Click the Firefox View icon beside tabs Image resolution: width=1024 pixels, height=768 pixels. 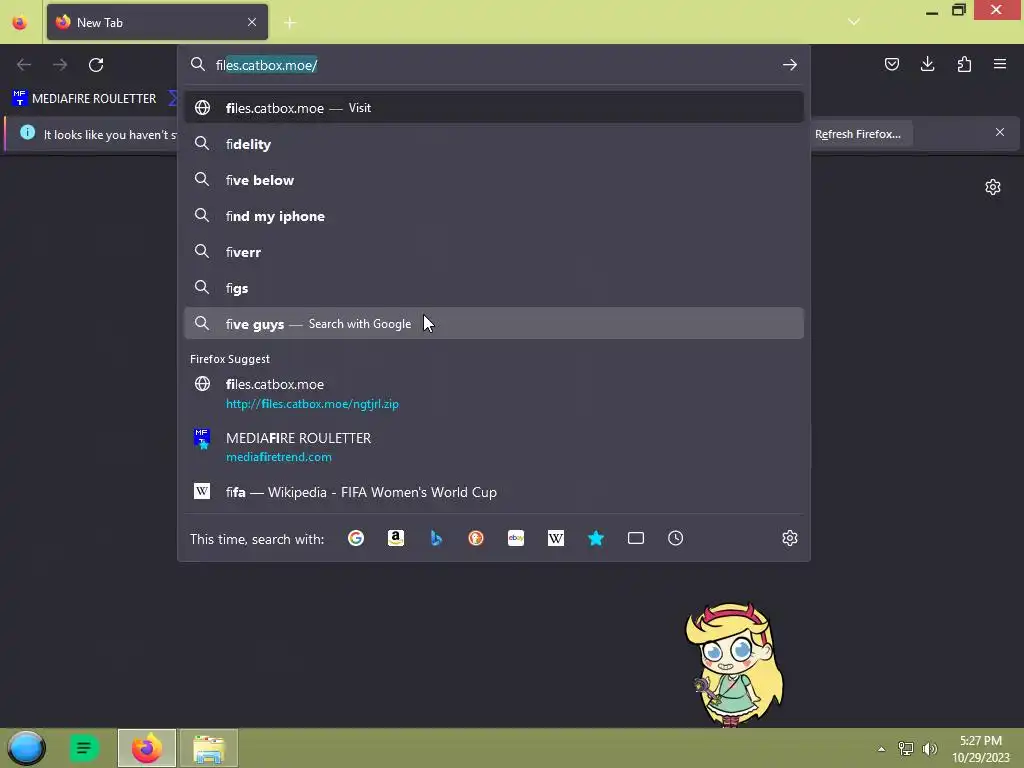point(20,23)
